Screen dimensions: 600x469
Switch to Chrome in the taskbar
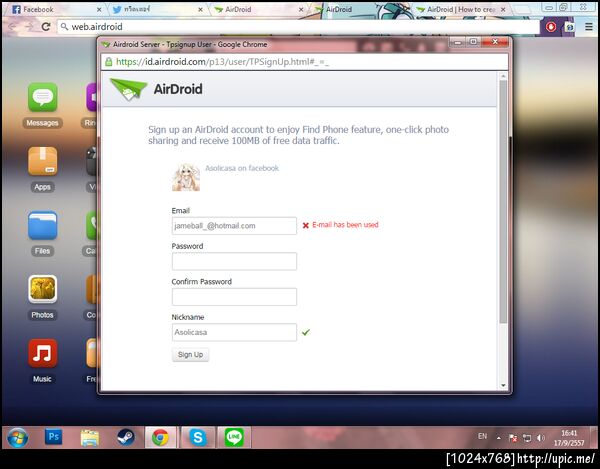(161, 437)
